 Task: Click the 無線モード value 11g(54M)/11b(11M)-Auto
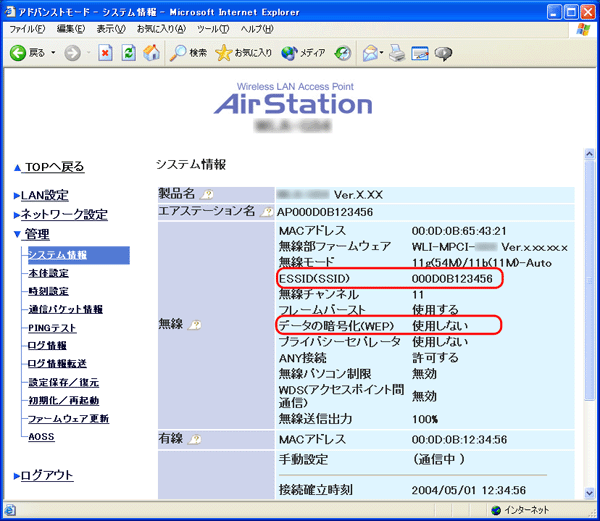(481, 263)
